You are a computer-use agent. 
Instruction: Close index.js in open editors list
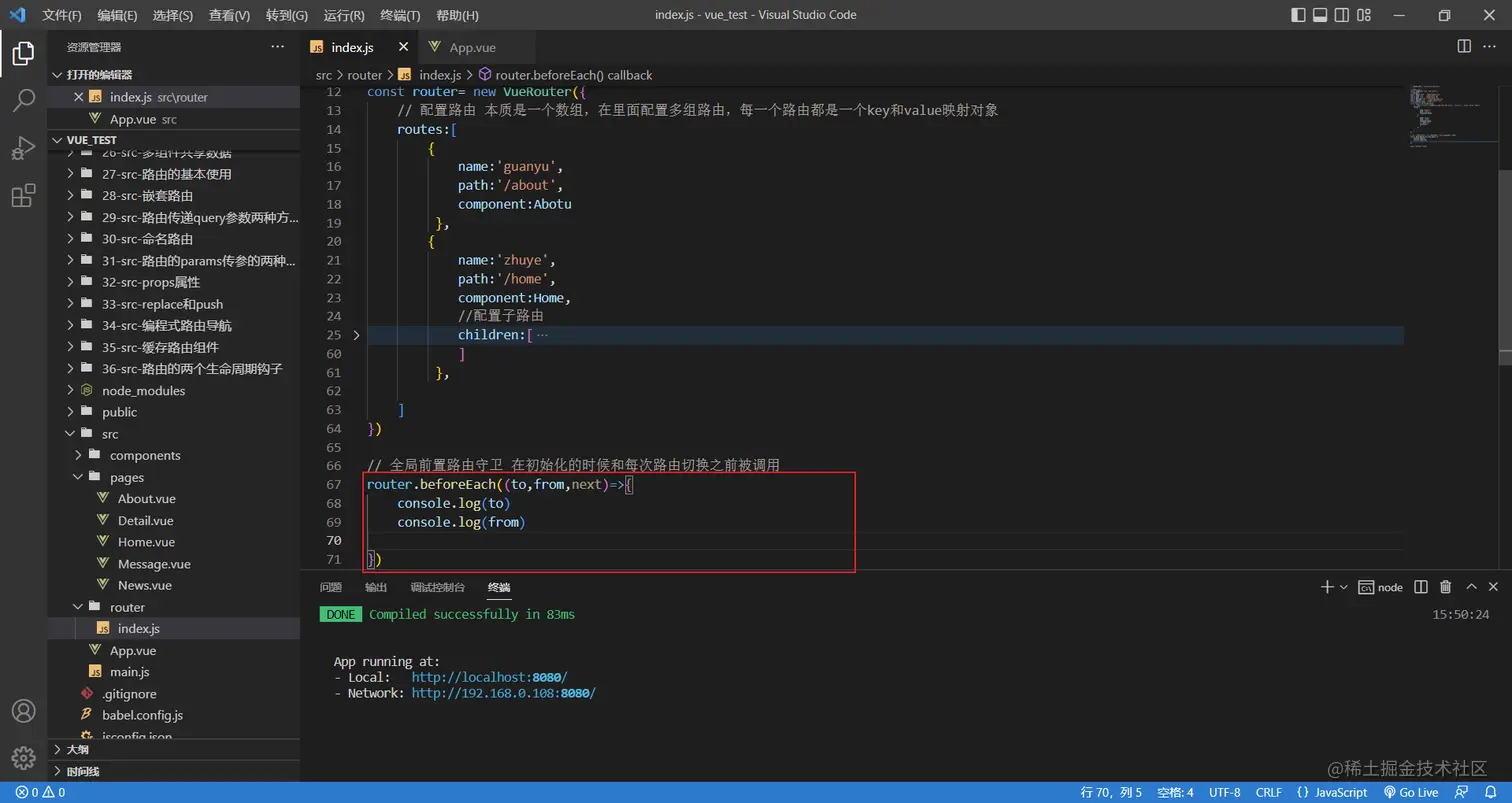tap(79, 97)
